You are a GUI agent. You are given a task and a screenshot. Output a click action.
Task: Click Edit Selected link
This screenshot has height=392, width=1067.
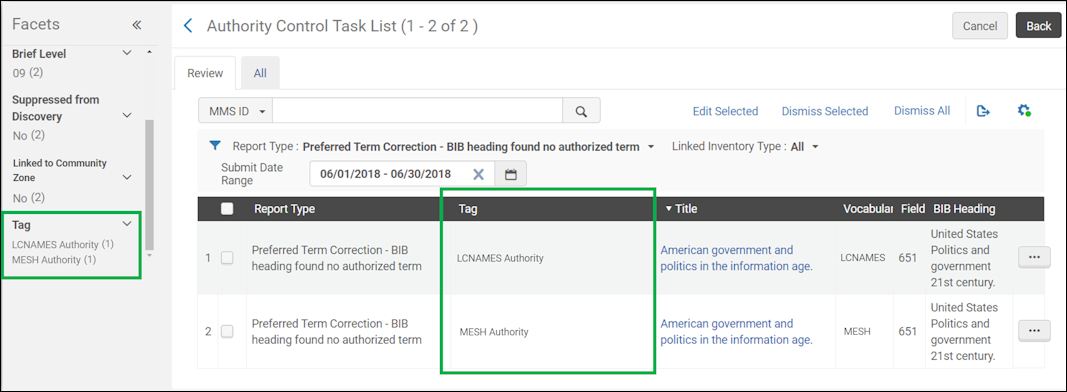pos(725,111)
